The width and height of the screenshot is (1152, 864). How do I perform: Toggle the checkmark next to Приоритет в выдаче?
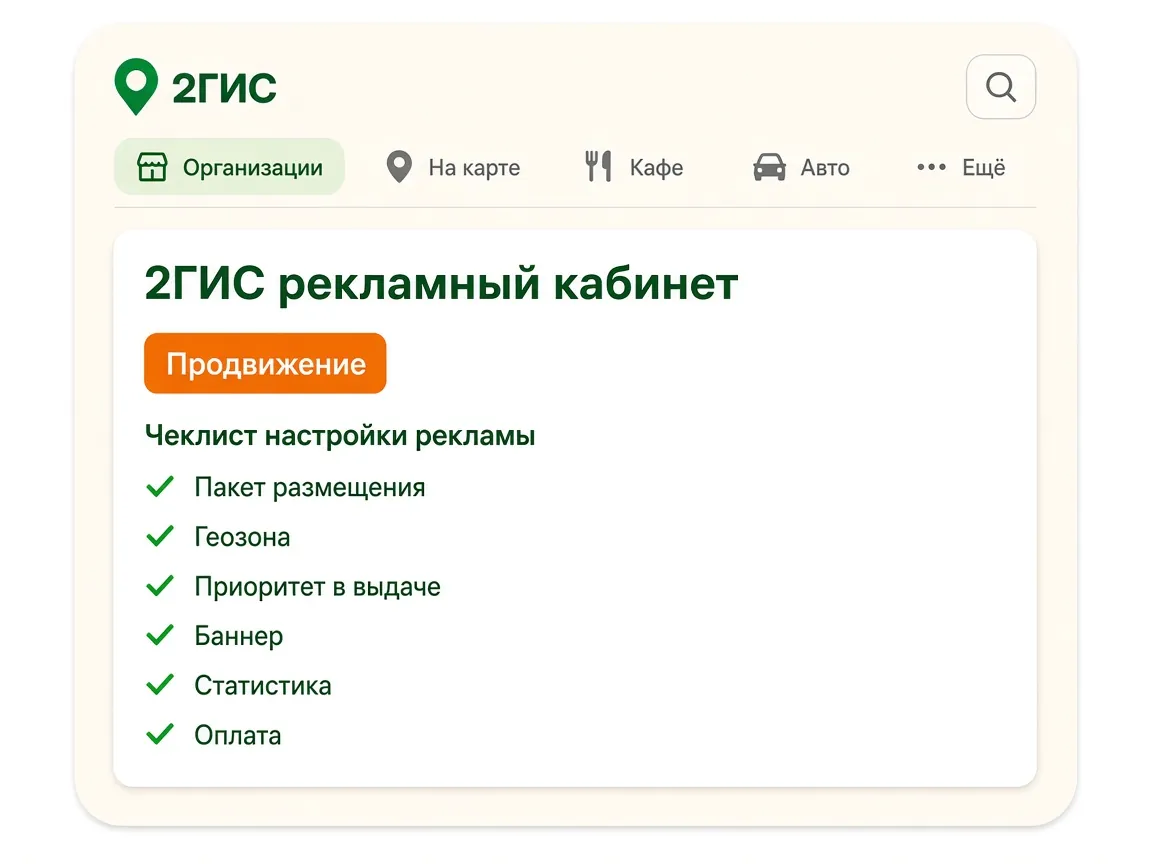click(160, 586)
